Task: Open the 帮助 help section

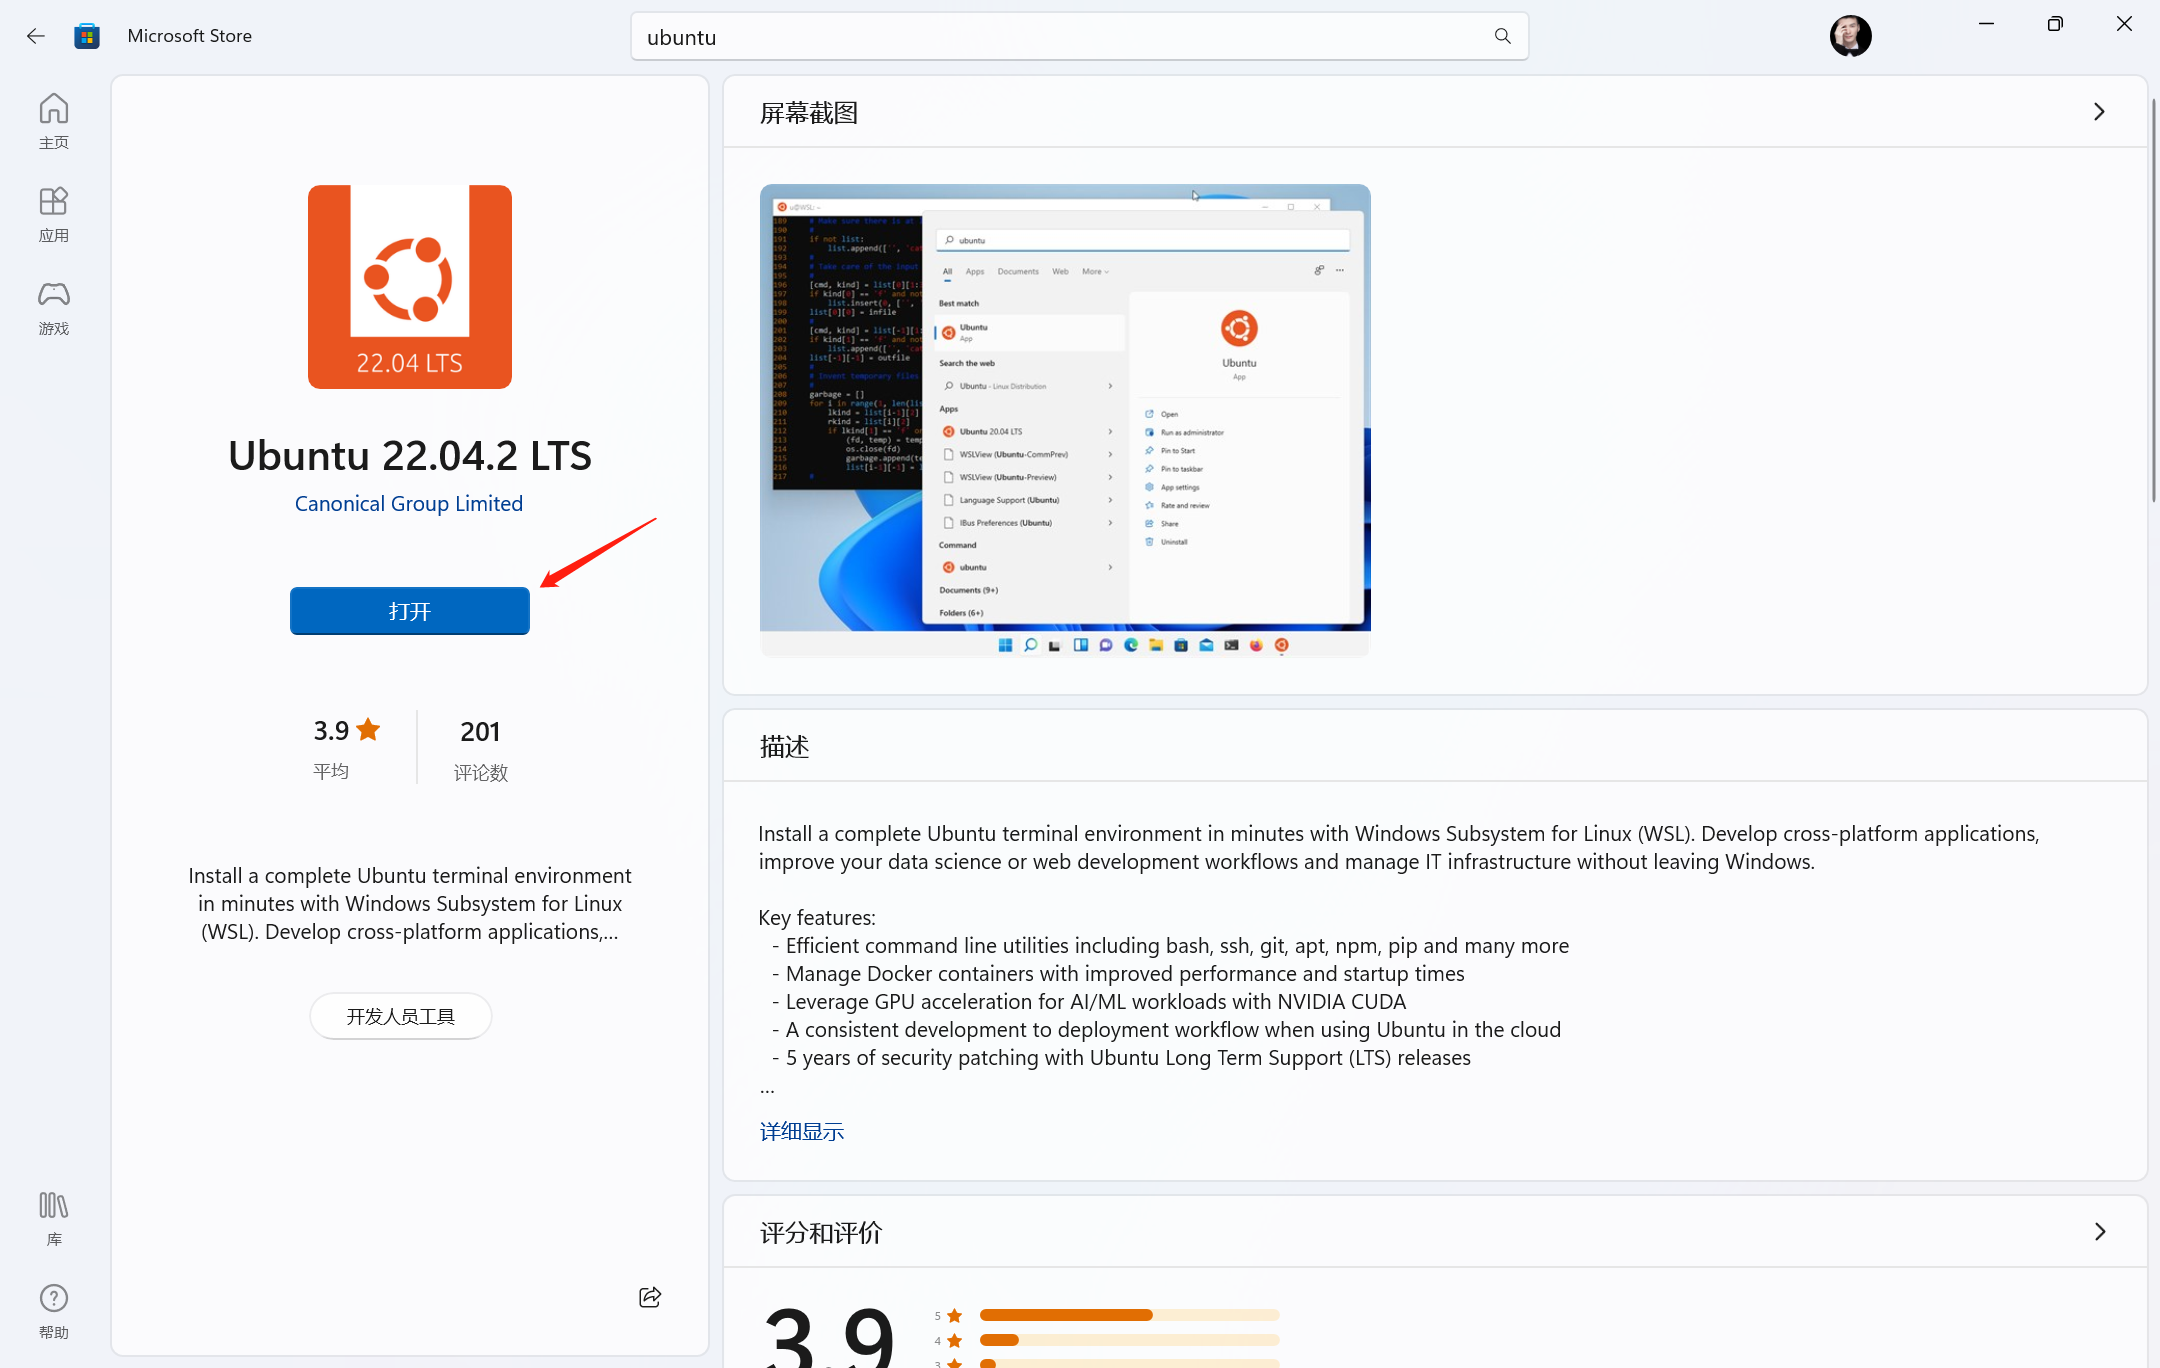Action: 54,1311
